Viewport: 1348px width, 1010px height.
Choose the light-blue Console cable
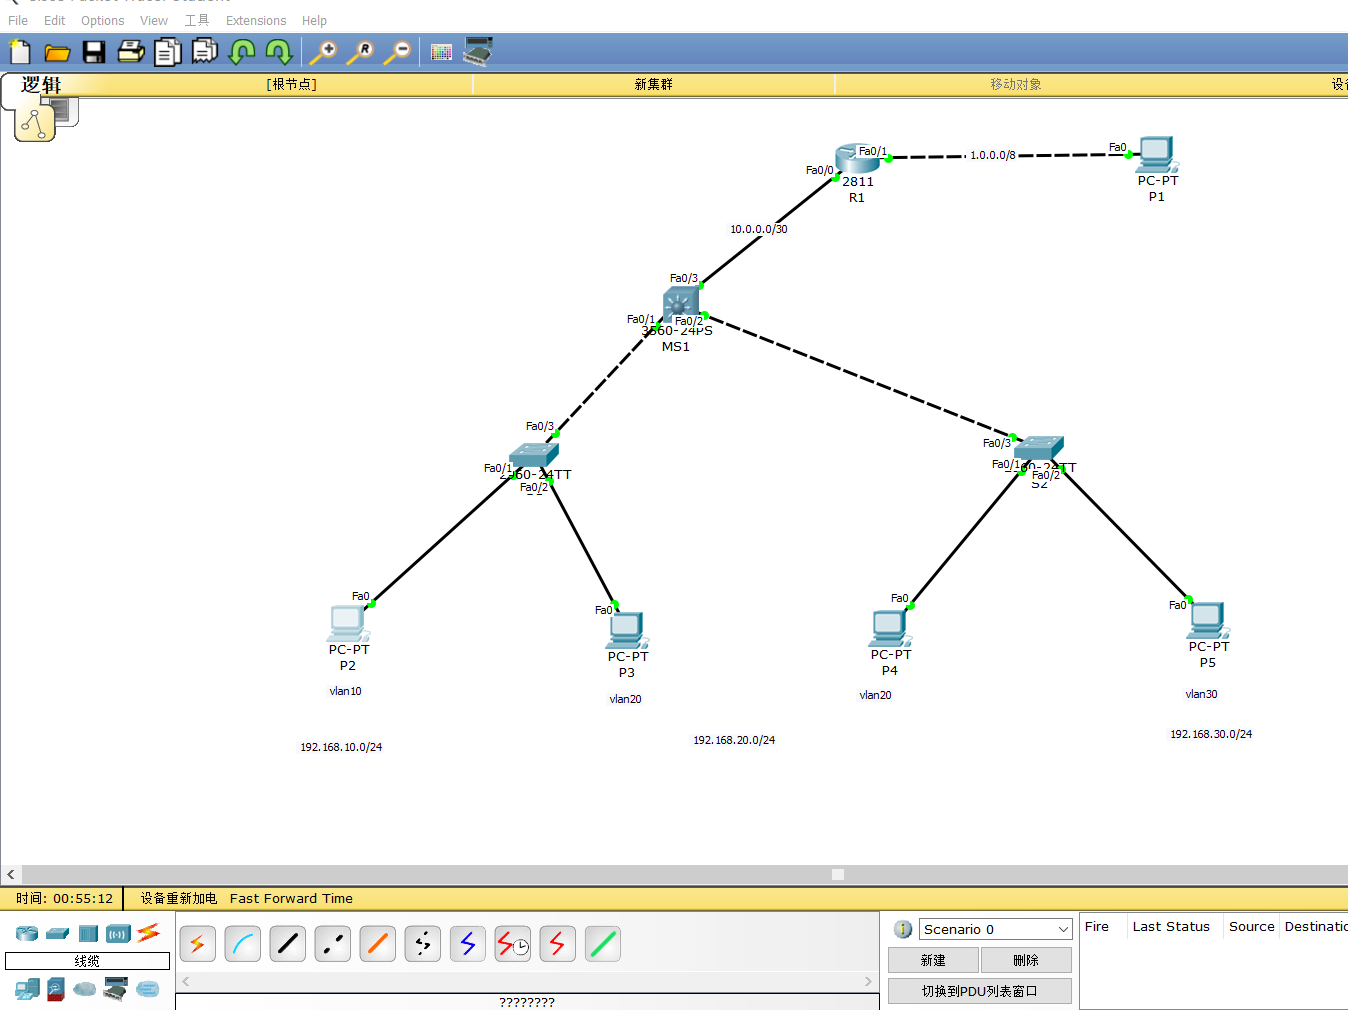coord(243,944)
